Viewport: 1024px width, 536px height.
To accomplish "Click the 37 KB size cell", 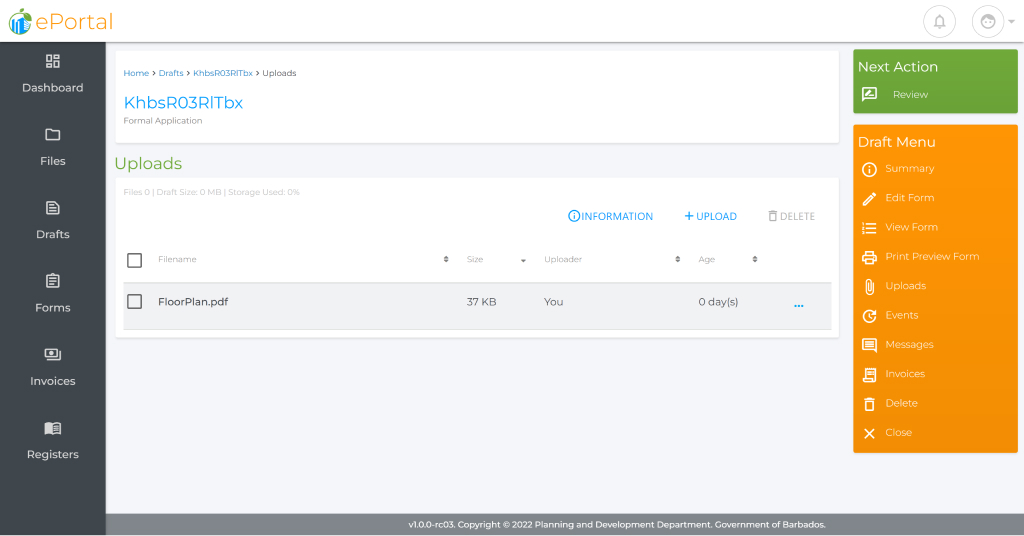I will (x=481, y=302).
